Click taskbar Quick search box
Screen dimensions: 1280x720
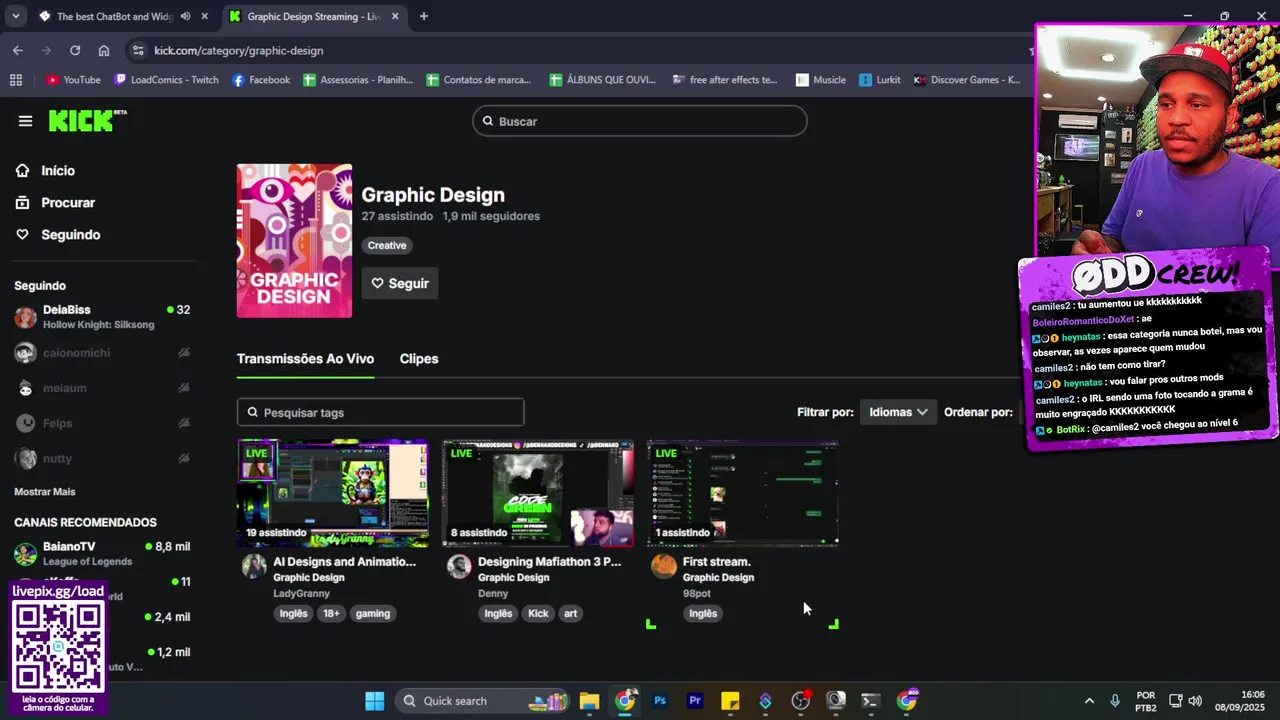[483, 701]
